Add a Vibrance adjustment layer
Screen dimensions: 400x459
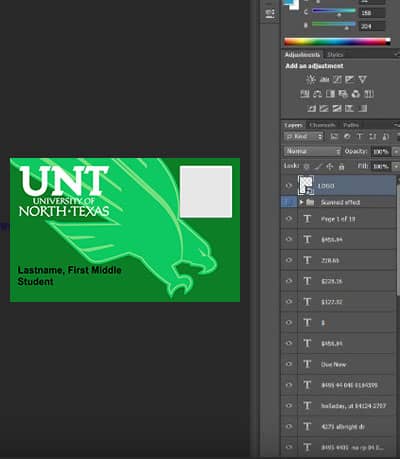tap(362, 79)
